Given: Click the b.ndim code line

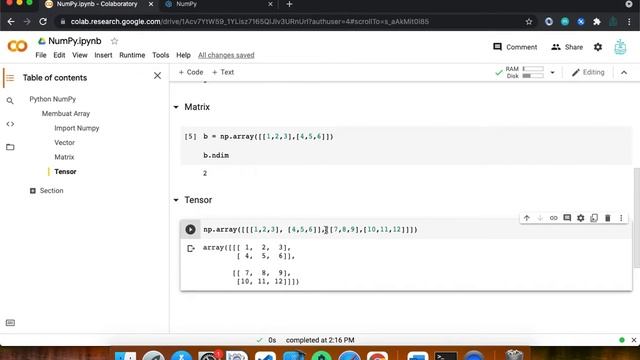Looking at the screenshot, I should coord(216,155).
